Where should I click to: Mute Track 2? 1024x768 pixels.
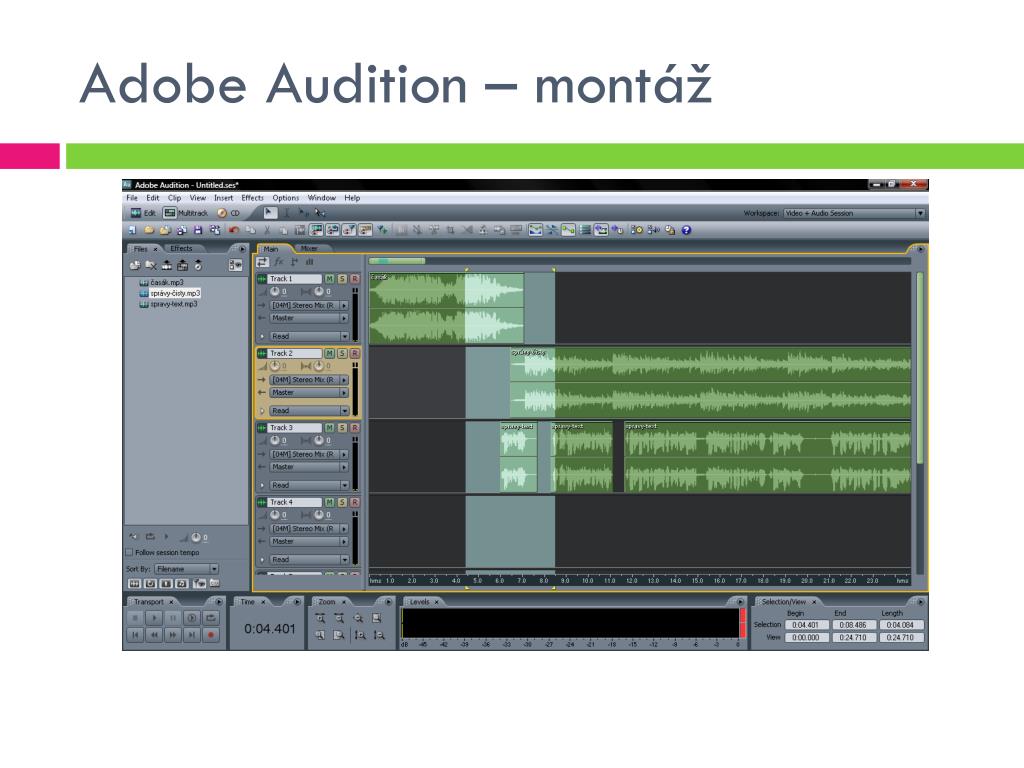[330, 353]
